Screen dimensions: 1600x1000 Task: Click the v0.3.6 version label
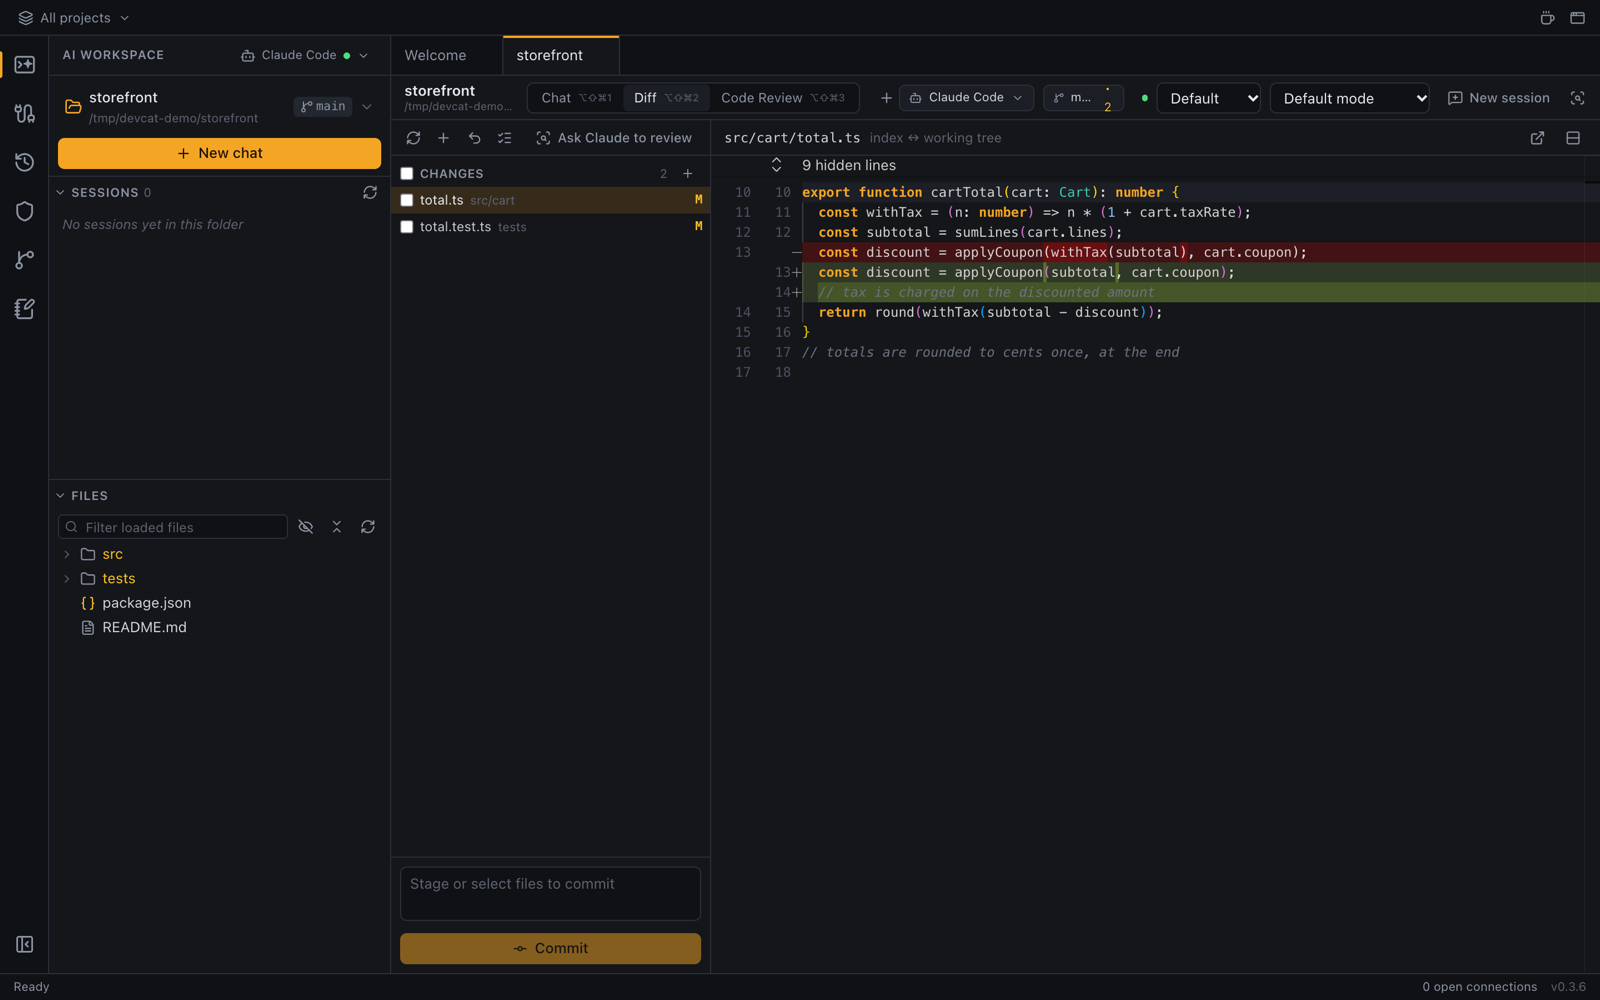point(1568,987)
